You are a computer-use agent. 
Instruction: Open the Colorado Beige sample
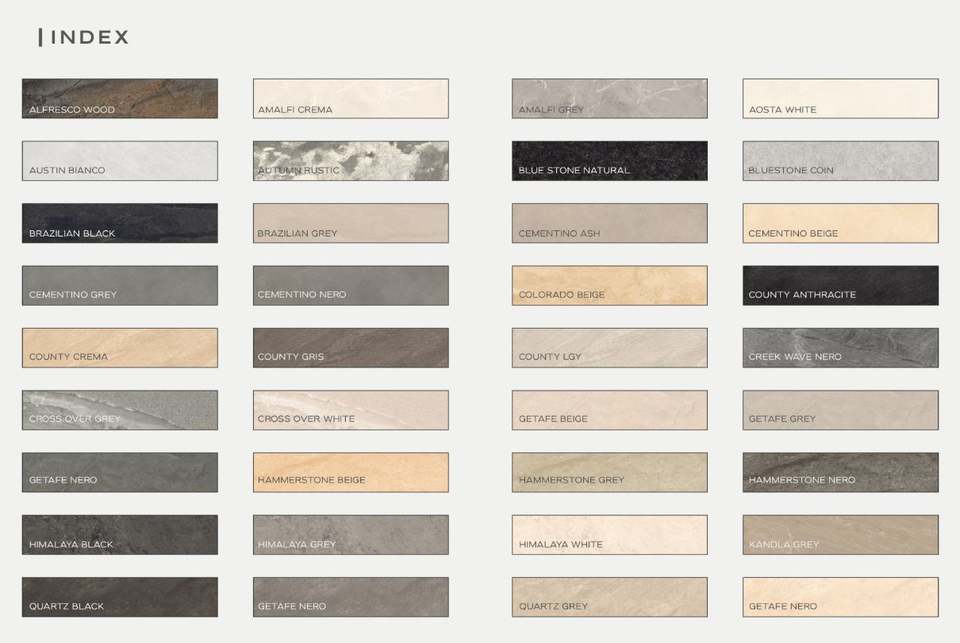point(610,285)
